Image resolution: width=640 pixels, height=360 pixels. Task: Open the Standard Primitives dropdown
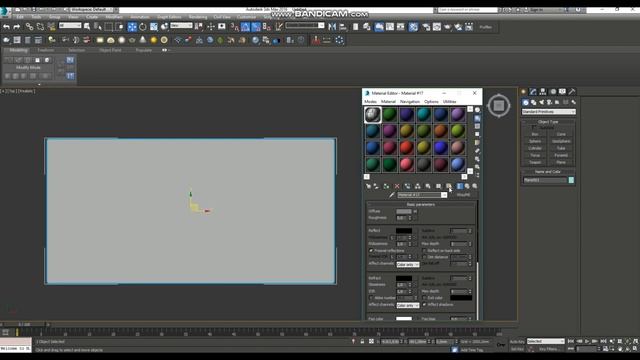(x=549, y=112)
